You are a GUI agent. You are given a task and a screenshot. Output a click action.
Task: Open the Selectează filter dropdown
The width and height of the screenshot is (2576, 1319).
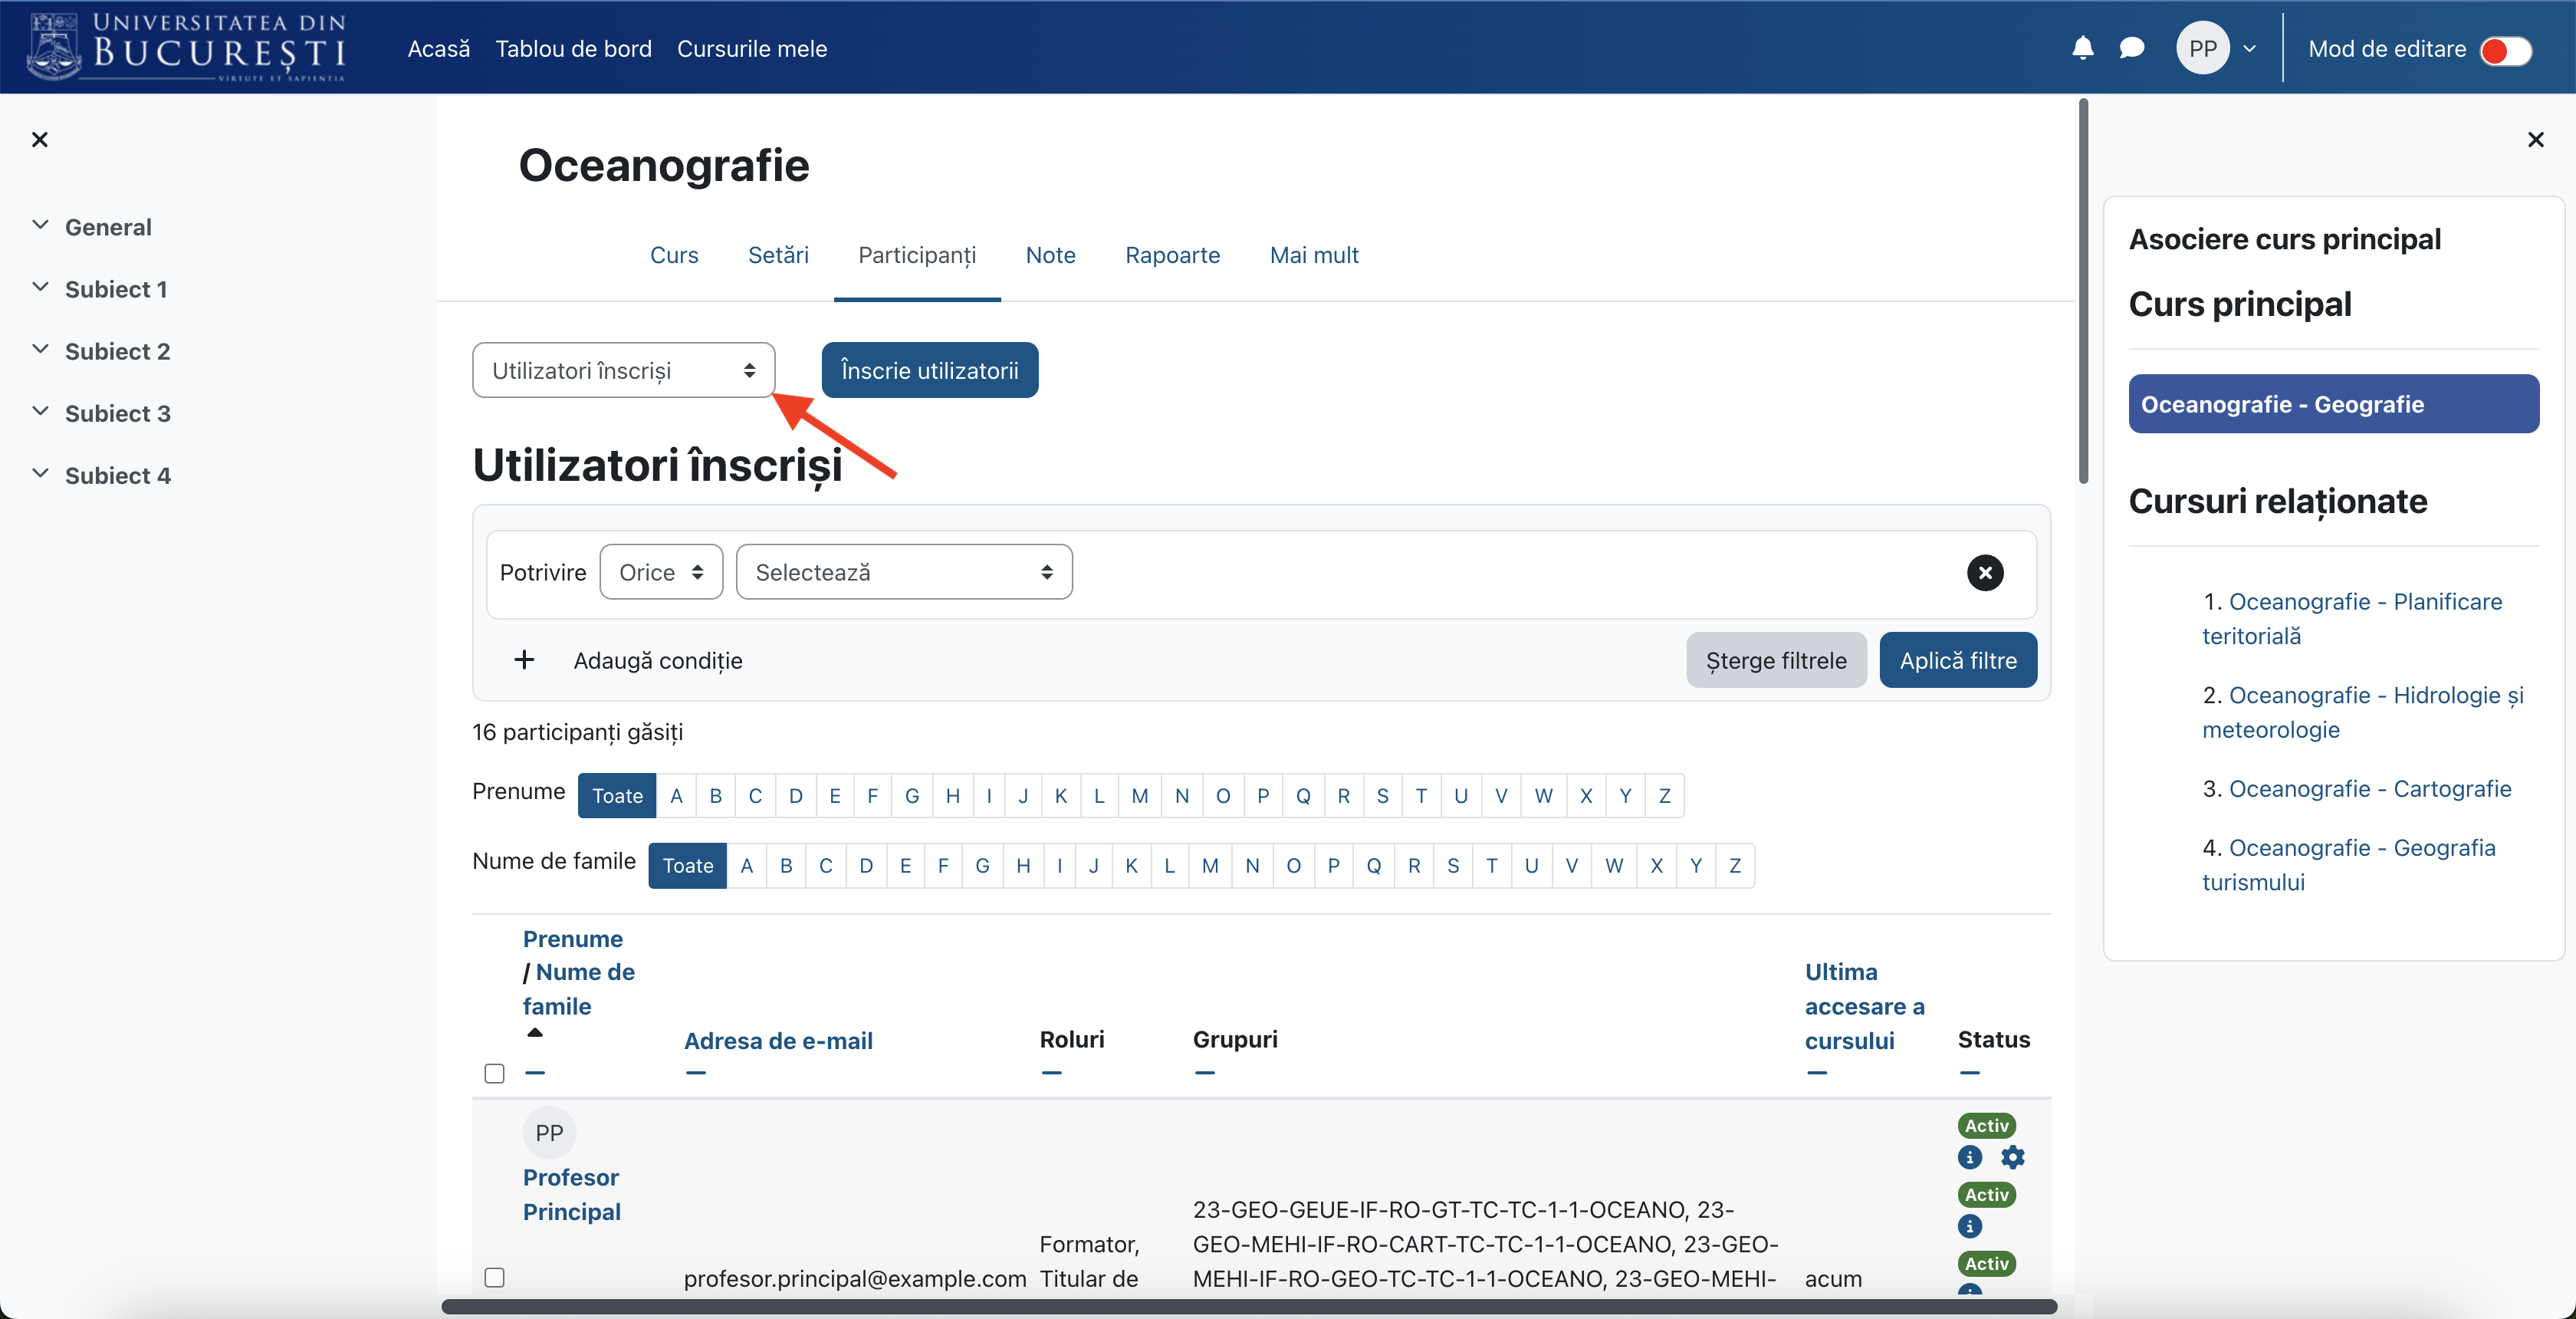pos(904,572)
